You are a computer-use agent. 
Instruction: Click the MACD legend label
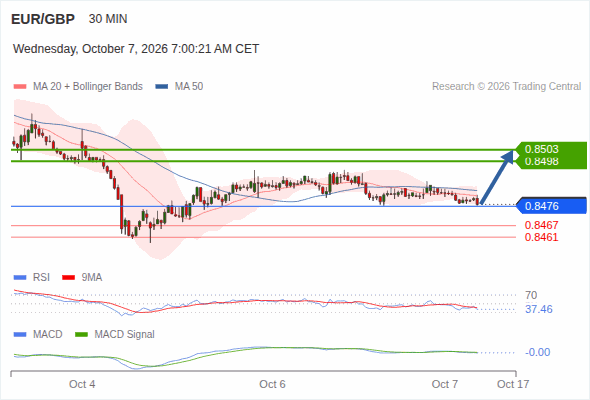coord(48,334)
